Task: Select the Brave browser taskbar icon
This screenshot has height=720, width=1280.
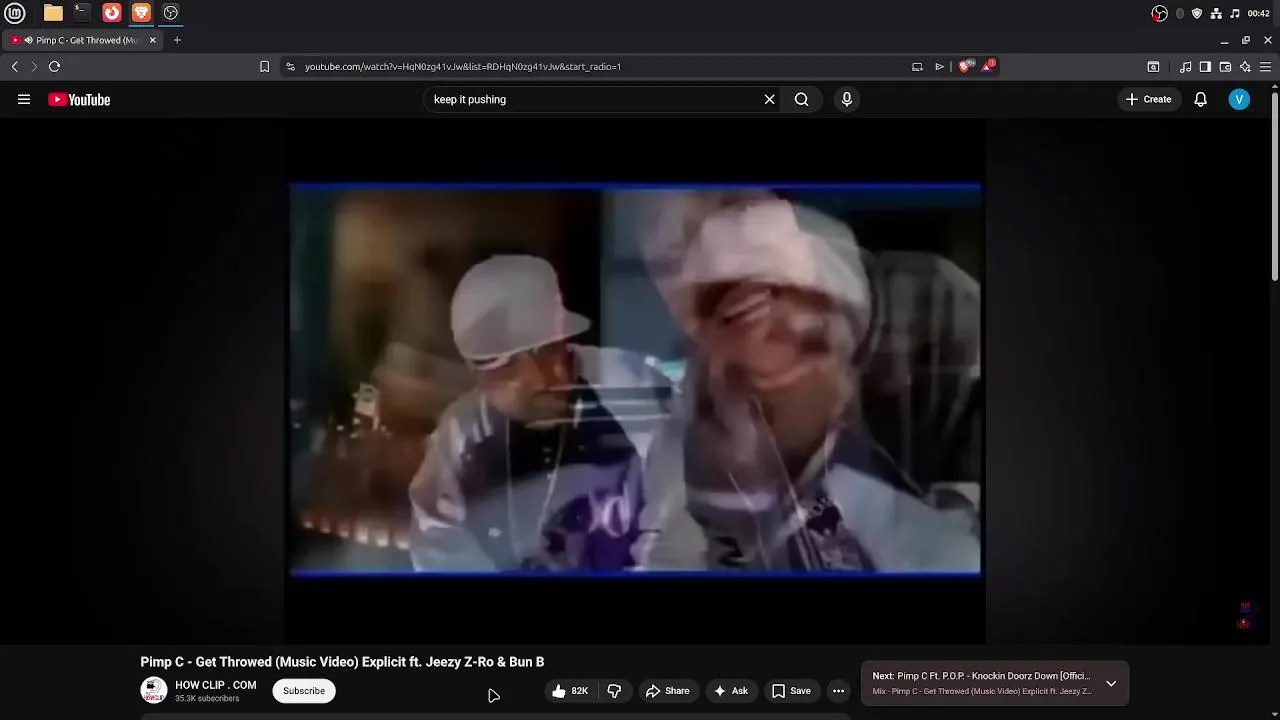Action: (141, 13)
